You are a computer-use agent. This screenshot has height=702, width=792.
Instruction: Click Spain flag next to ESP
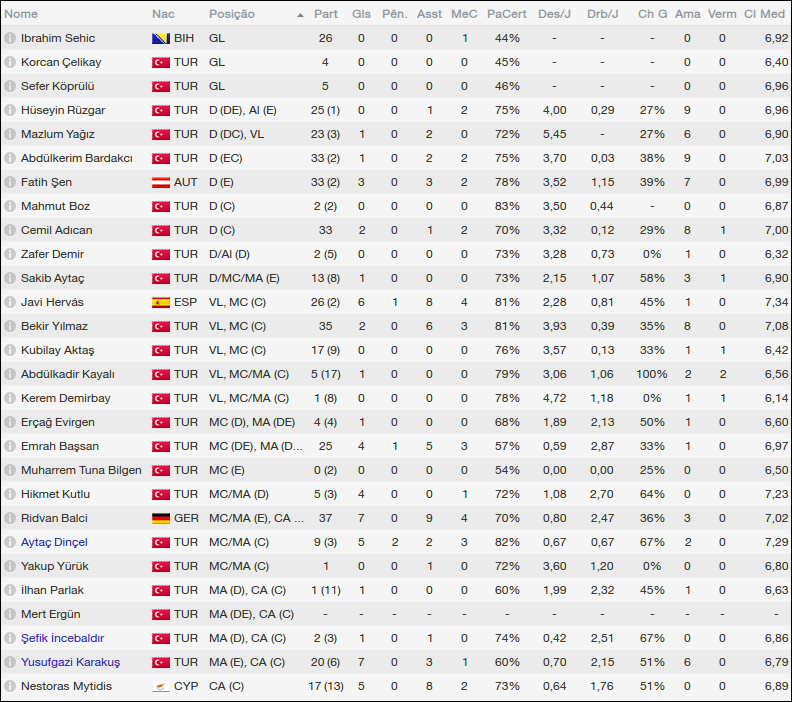click(x=160, y=302)
